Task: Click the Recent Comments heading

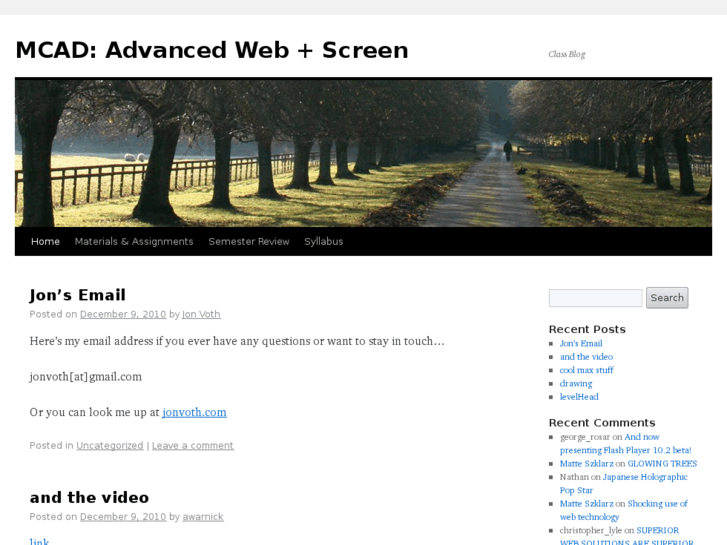Action: pyautogui.click(x=602, y=423)
